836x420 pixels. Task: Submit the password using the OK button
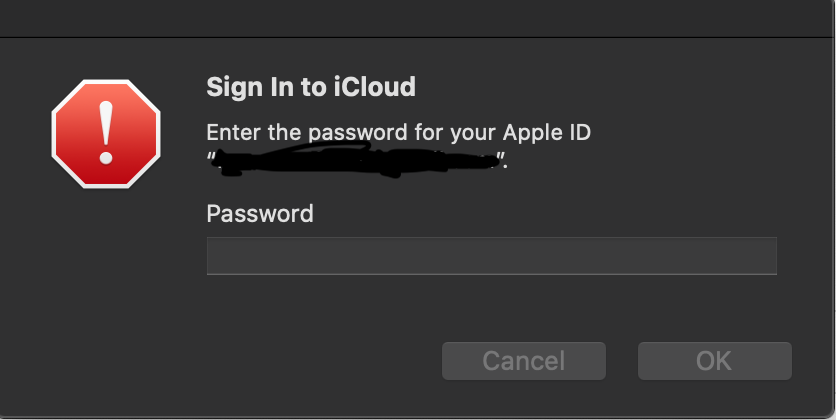pos(714,361)
